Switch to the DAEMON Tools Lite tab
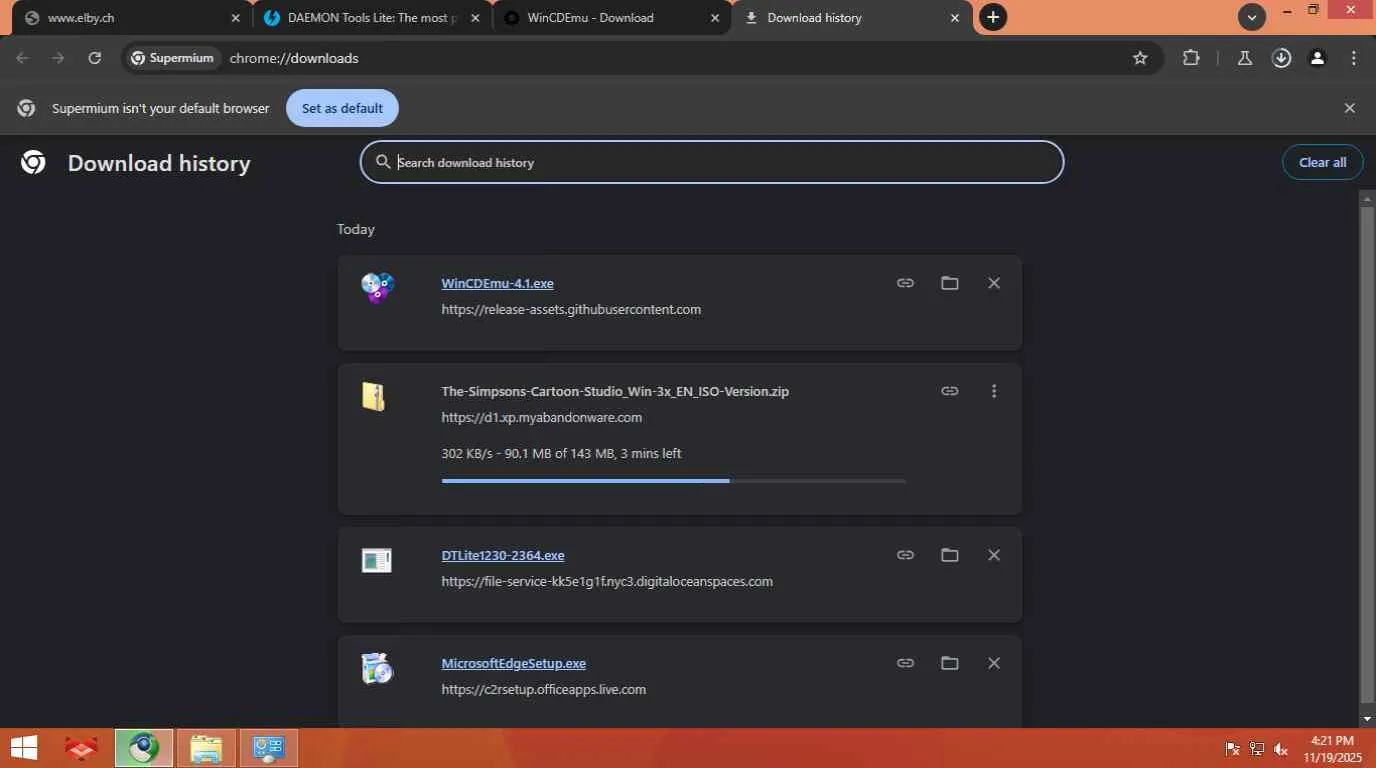Image resolution: width=1376 pixels, height=768 pixels. (x=370, y=18)
